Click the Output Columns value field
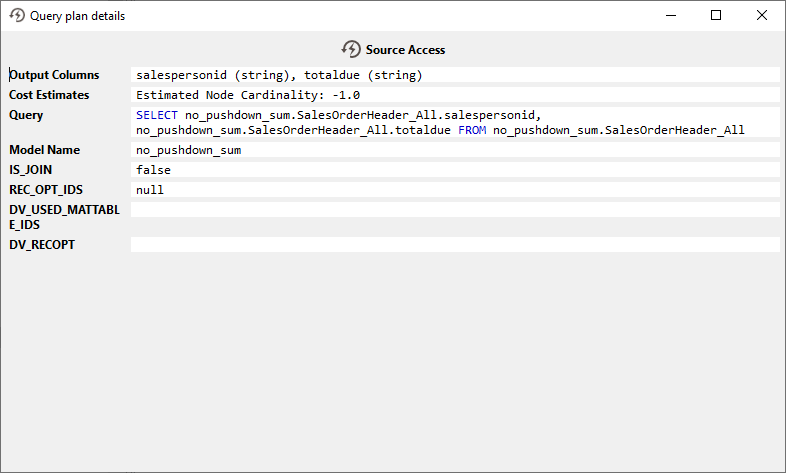This screenshot has height=473, width=786. point(454,75)
